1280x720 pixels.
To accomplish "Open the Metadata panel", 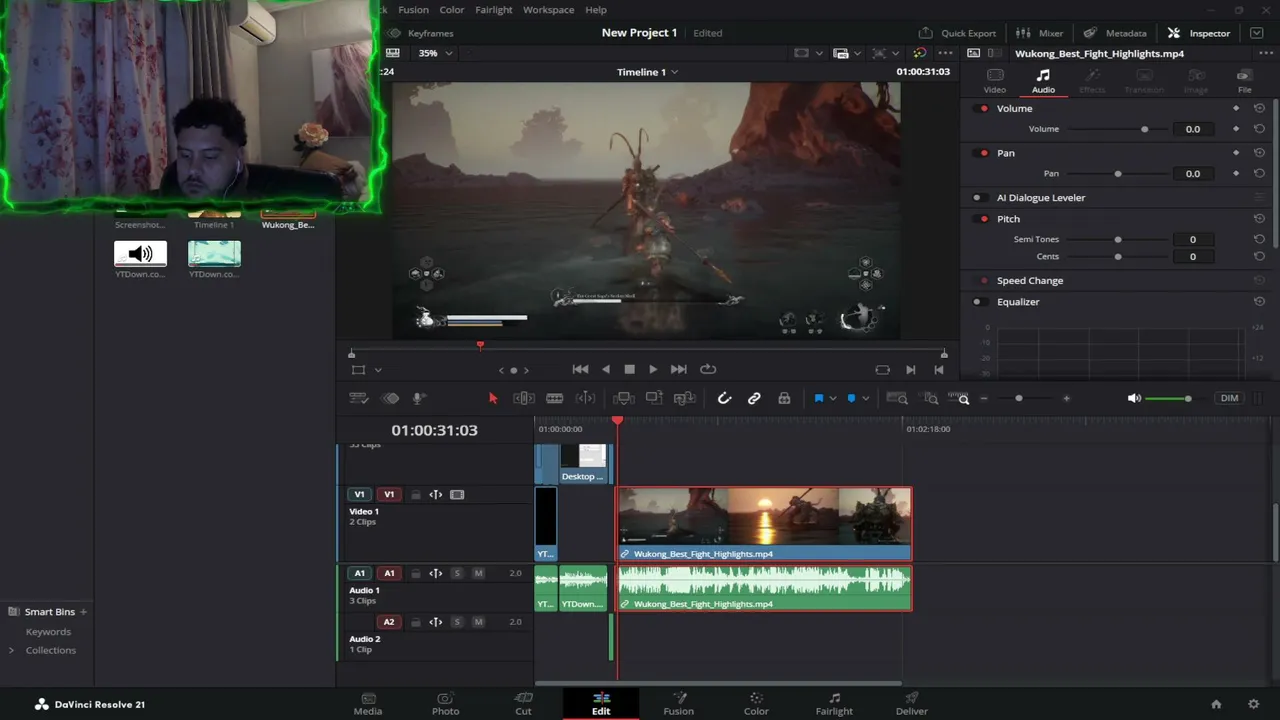I will (x=1115, y=33).
